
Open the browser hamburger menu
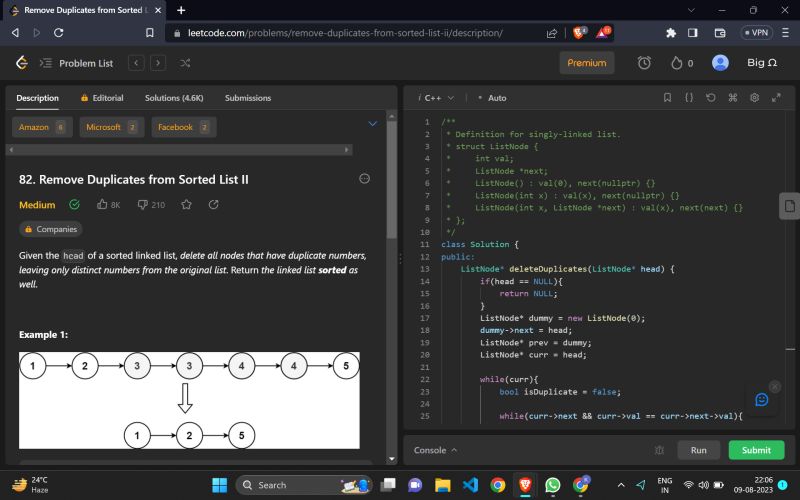(786, 33)
